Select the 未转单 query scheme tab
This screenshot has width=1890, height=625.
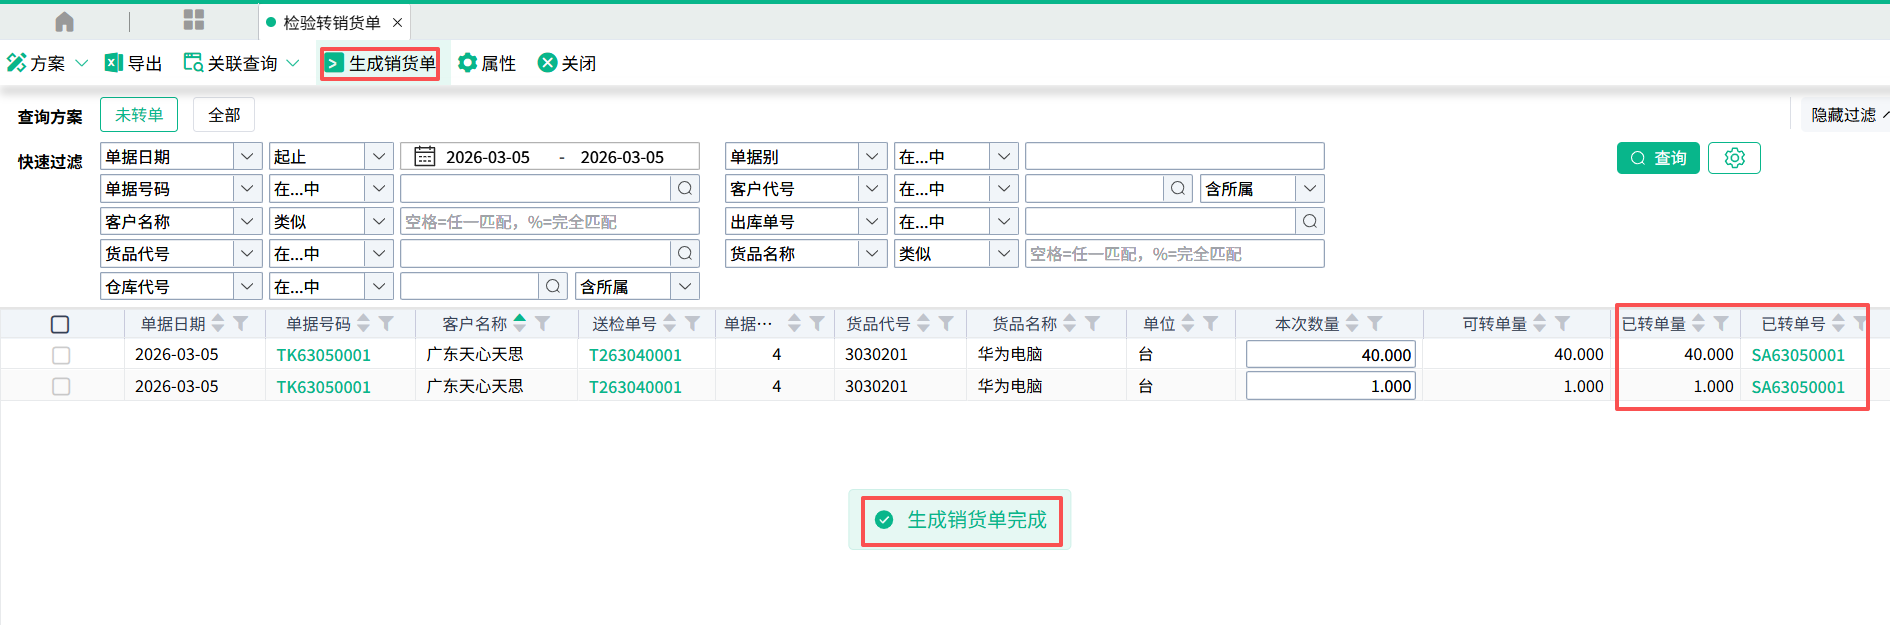pyautogui.click(x=139, y=115)
